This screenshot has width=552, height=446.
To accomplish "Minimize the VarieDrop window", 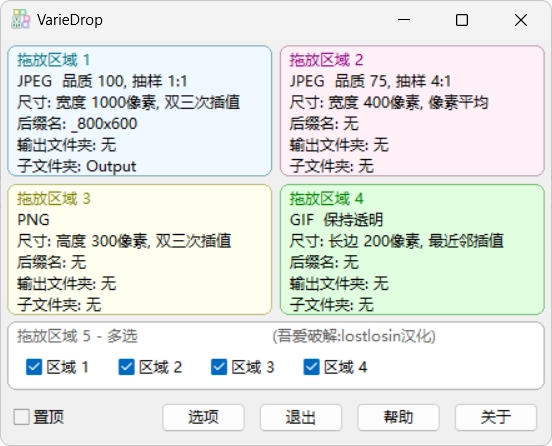I will tap(404, 20).
